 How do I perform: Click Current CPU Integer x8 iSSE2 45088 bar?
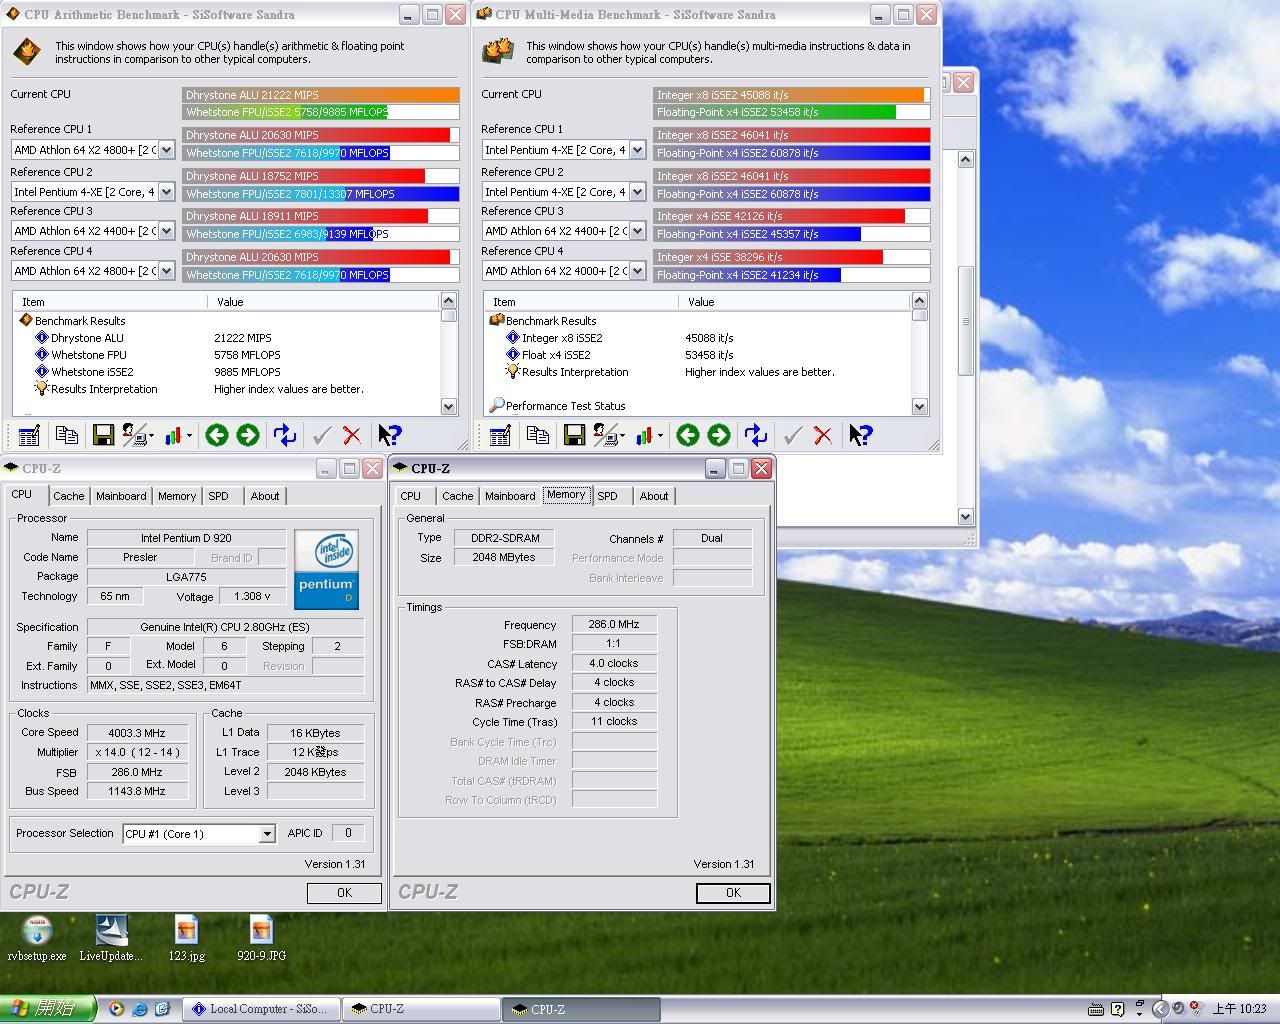pos(792,95)
